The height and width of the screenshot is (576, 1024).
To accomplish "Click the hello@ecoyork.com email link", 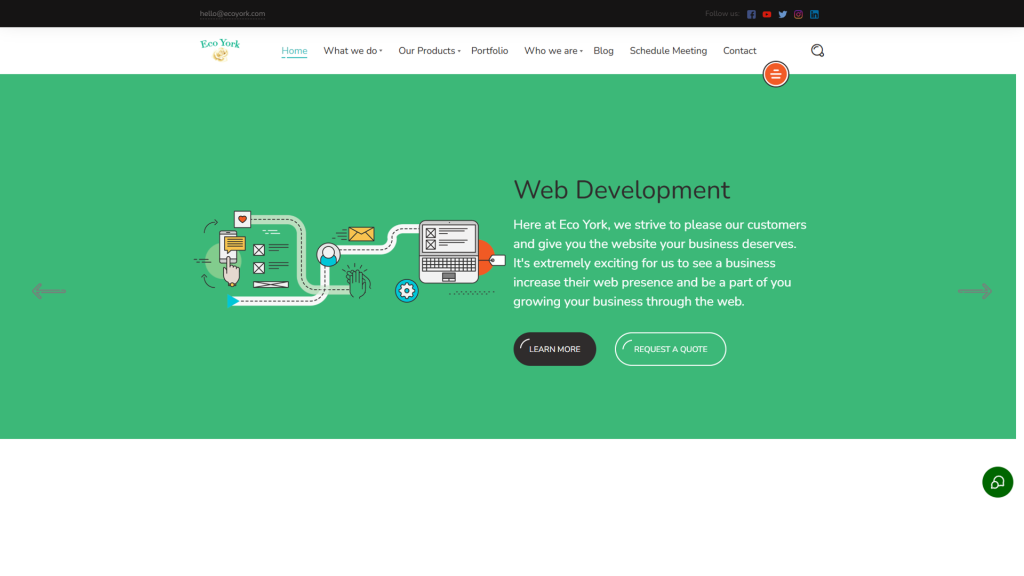I will pyautogui.click(x=232, y=14).
